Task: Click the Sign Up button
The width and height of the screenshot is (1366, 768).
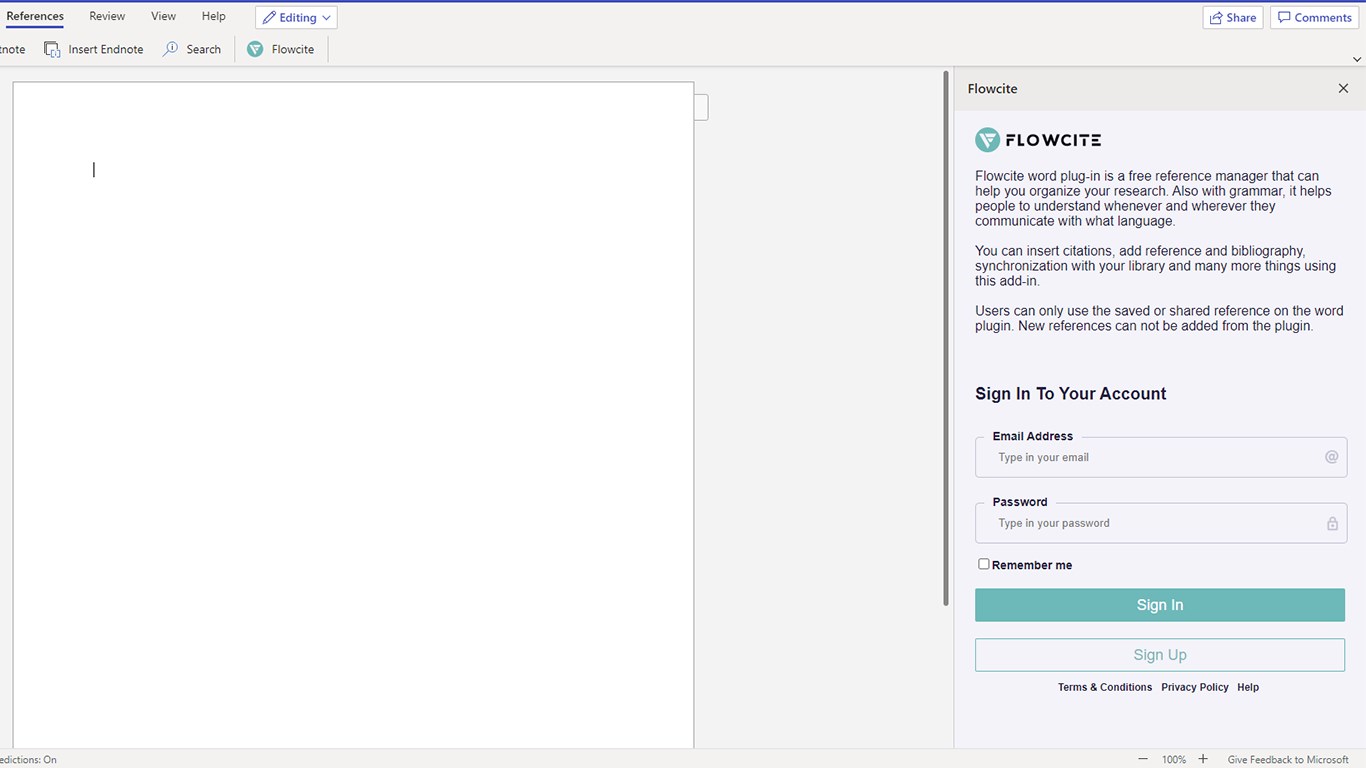Action: [1160, 655]
